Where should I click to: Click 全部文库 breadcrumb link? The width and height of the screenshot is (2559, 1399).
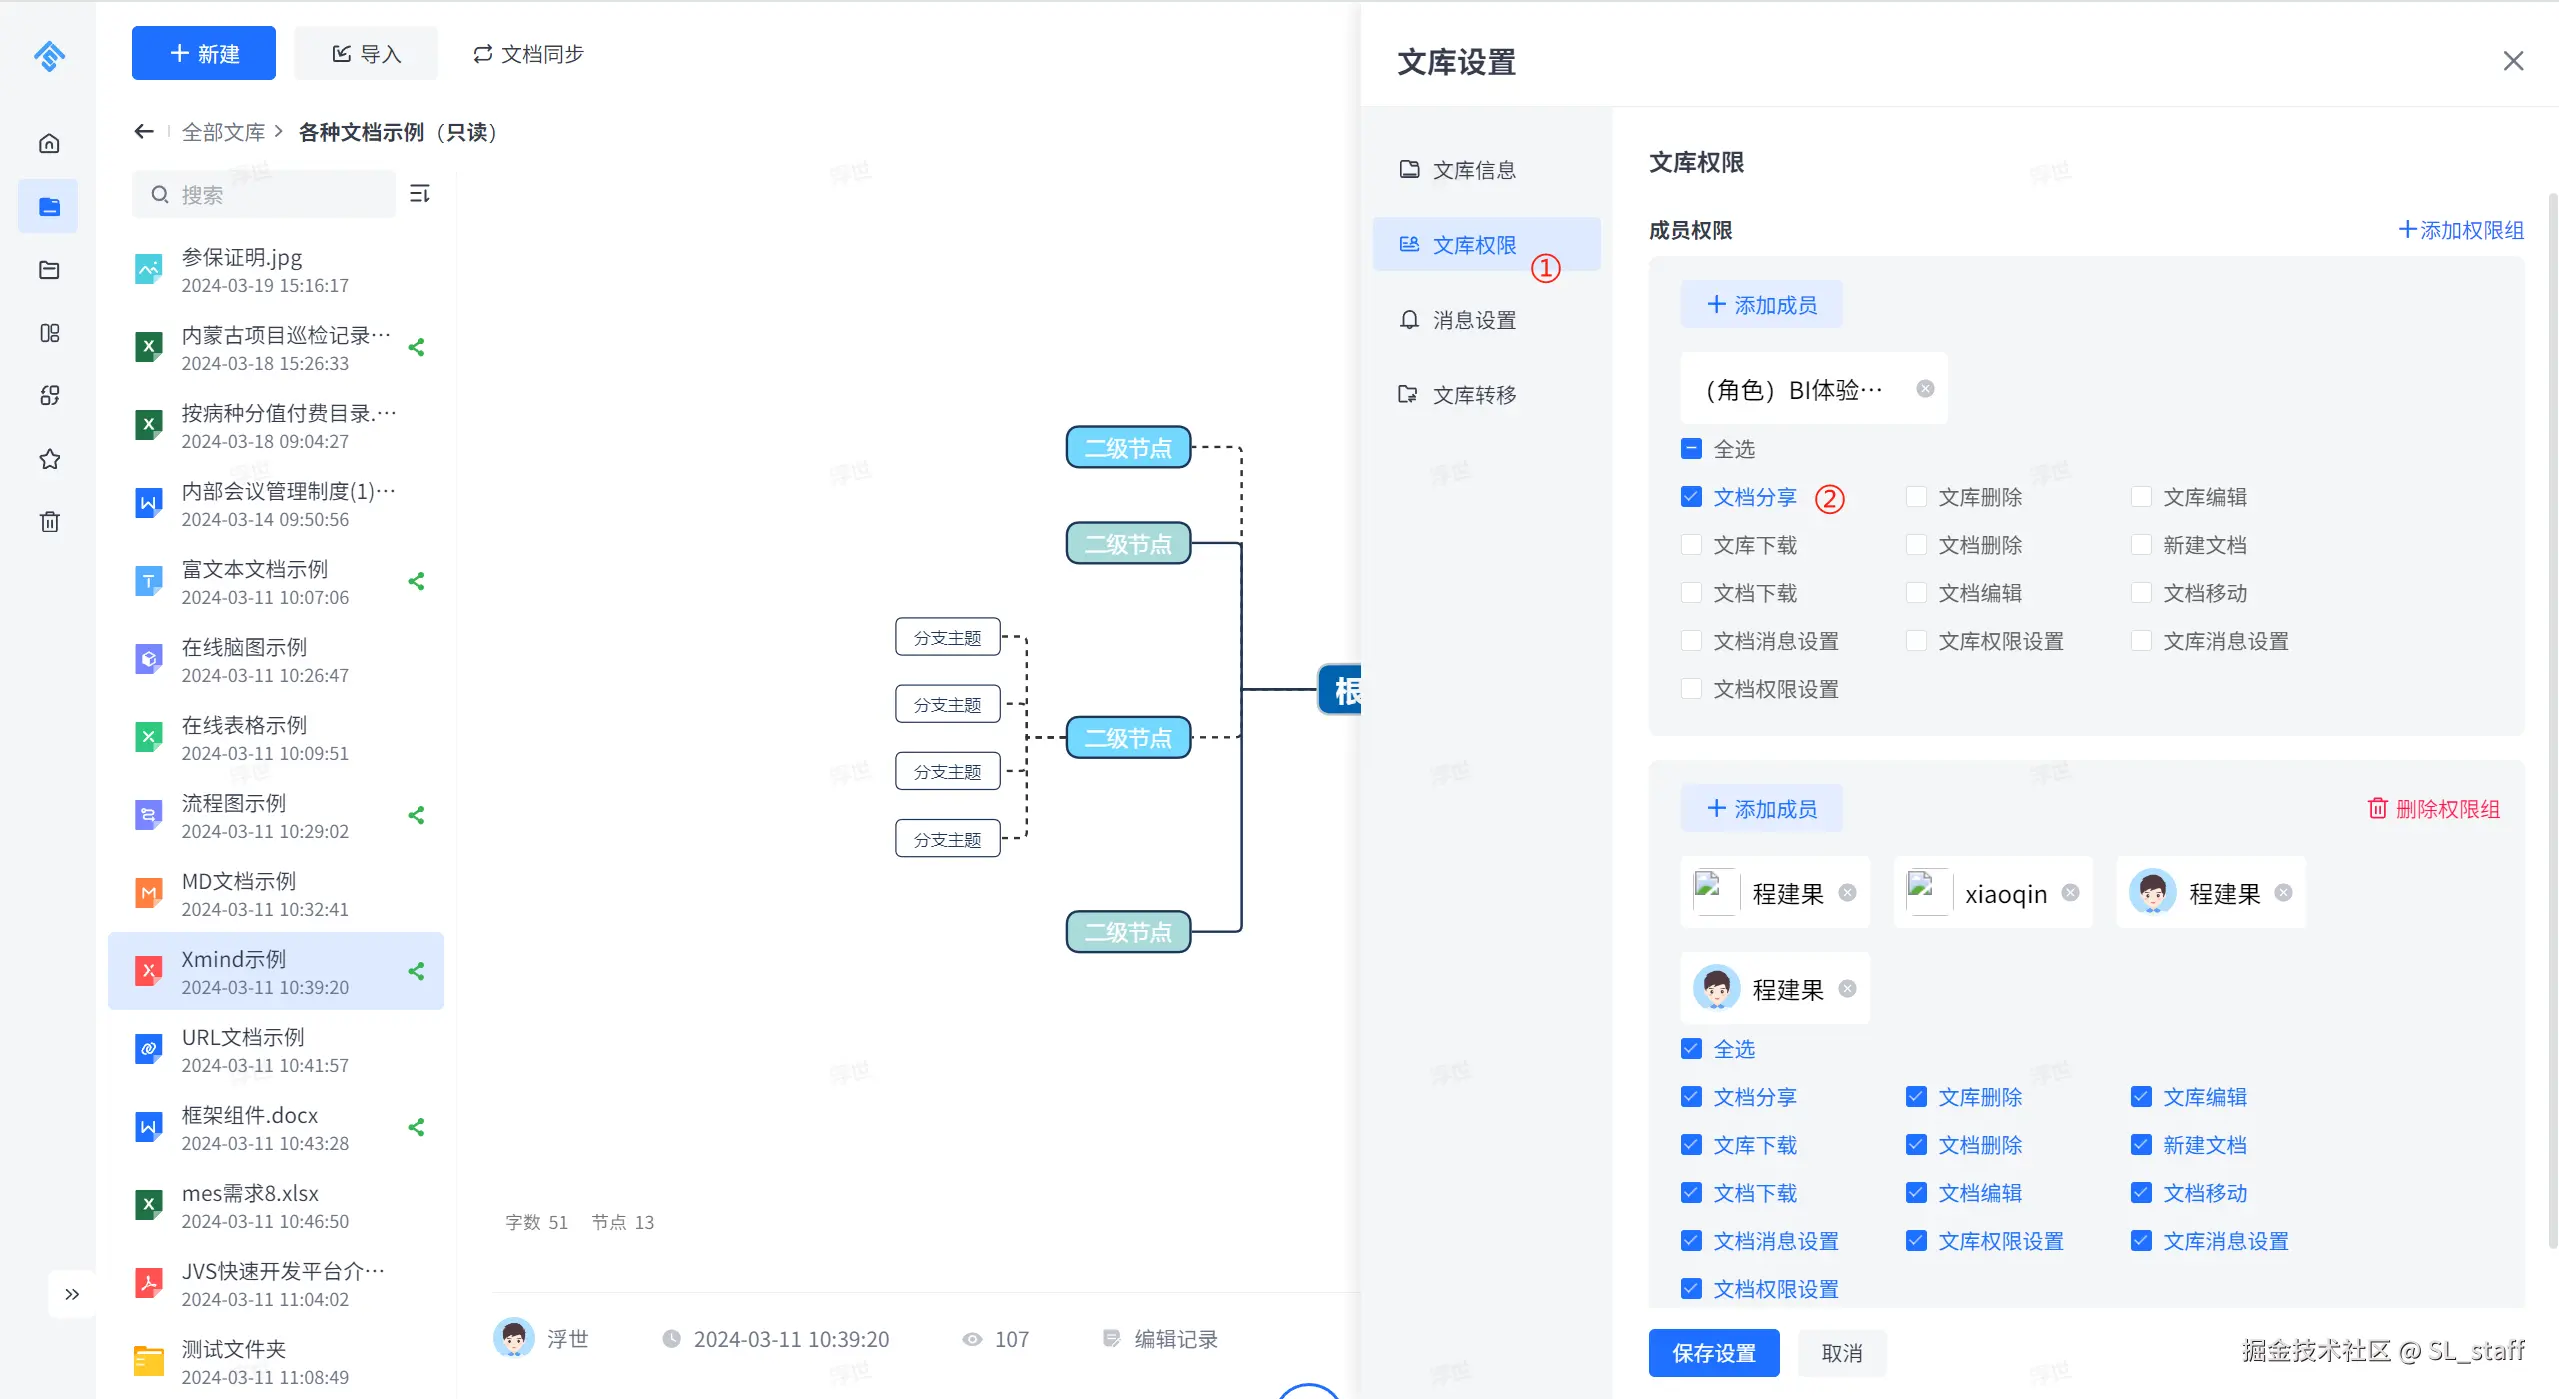[x=223, y=131]
